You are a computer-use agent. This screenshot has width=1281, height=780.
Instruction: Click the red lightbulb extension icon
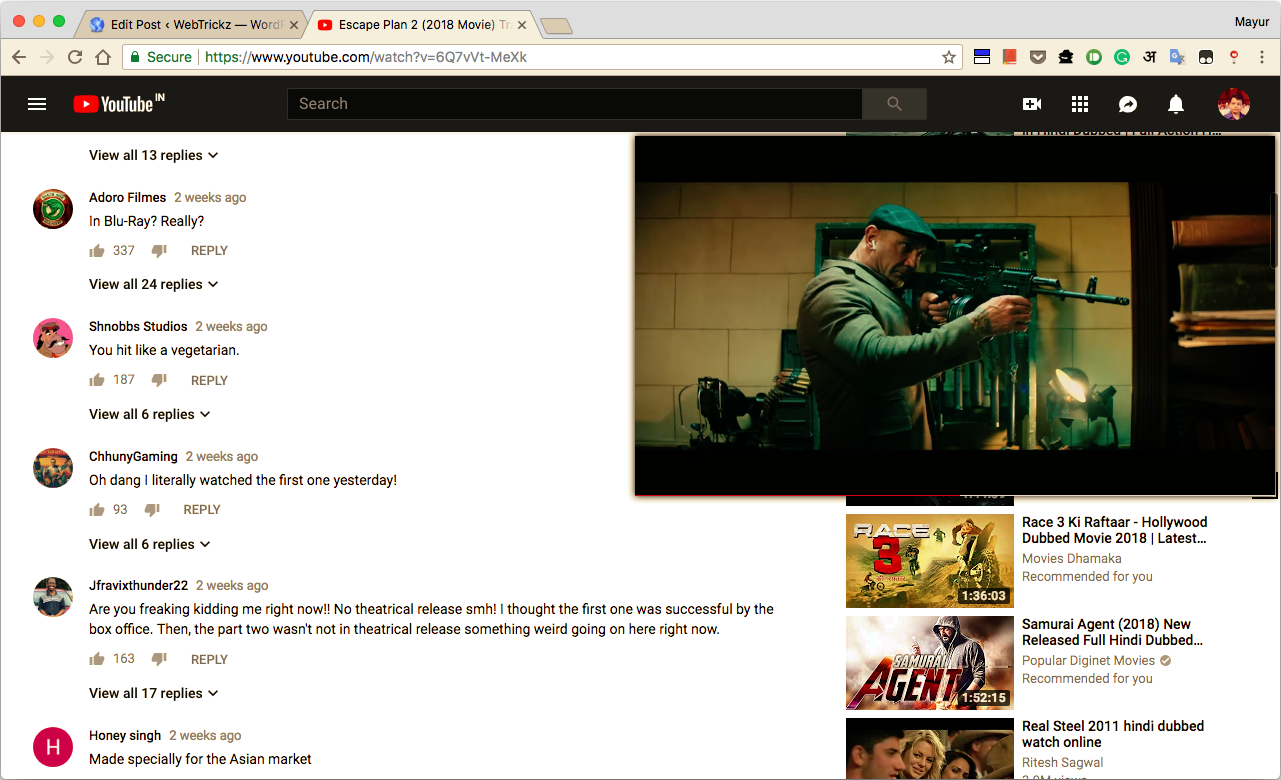click(x=1234, y=57)
